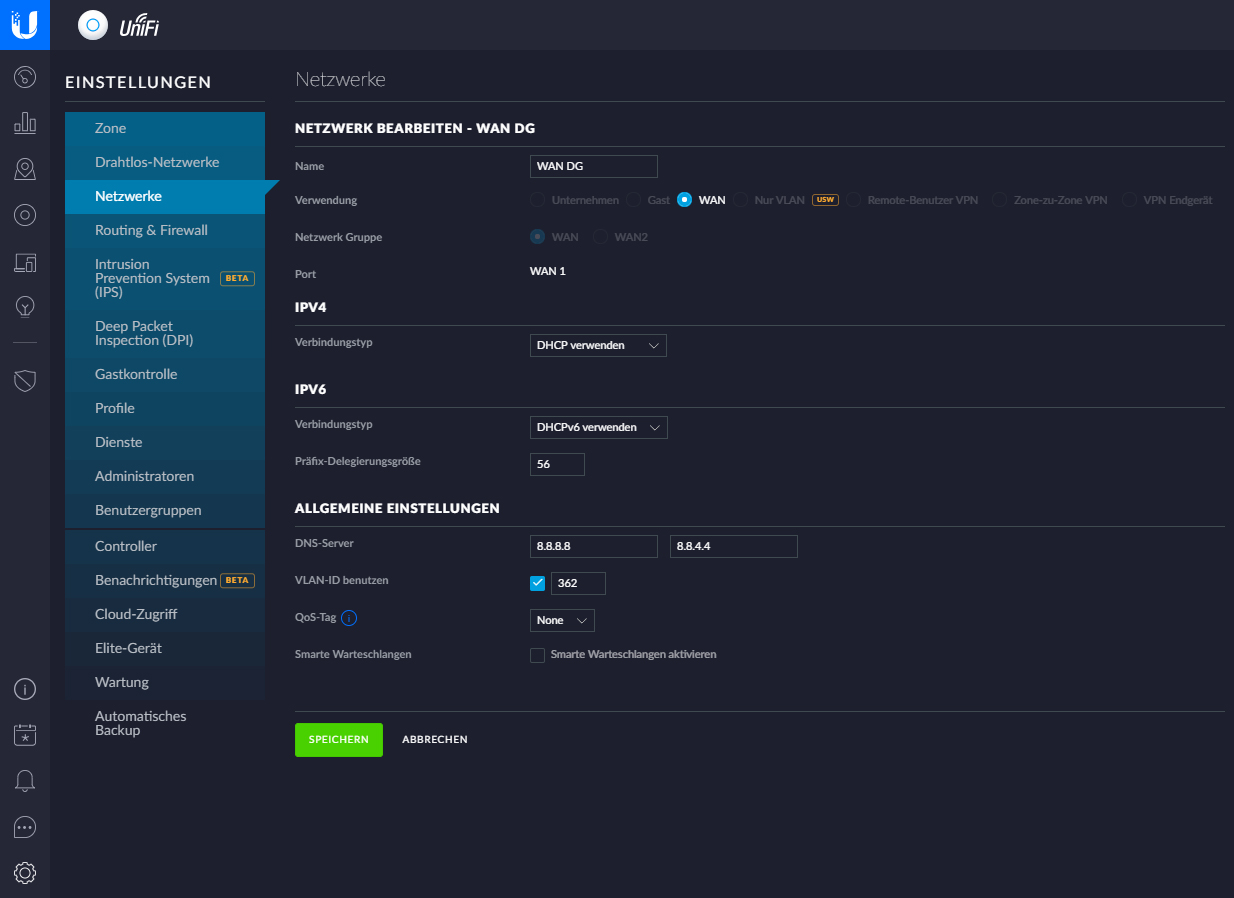1234x898 pixels.
Task: Click the Ubiquiti U logo icon
Action: pyautogui.click(x=25, y=25)
